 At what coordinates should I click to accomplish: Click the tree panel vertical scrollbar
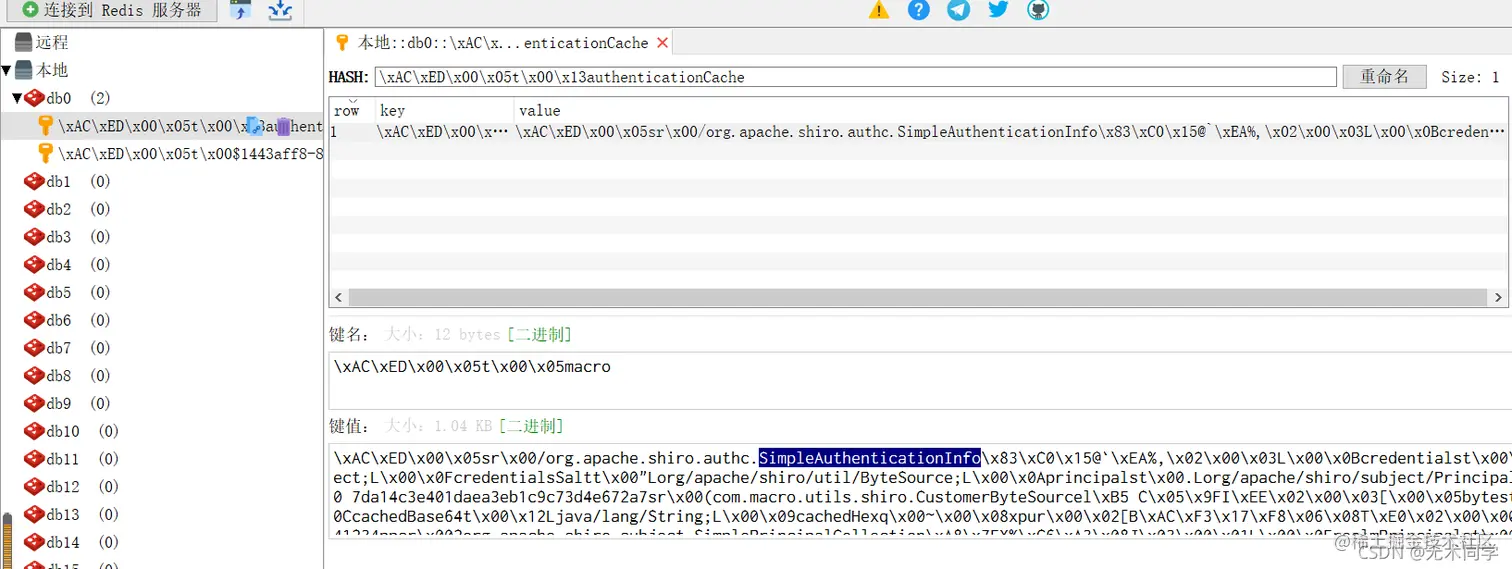(x=7, y=540)
